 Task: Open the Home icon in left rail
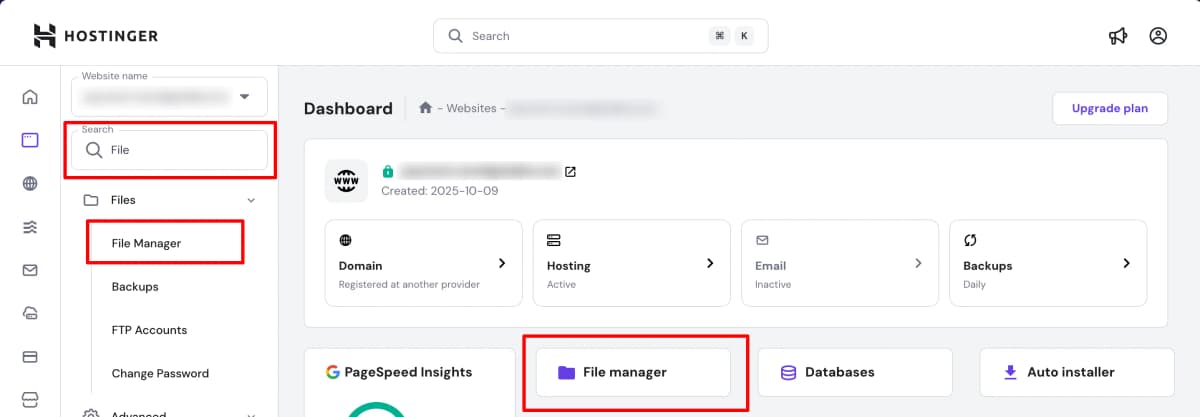30,97
